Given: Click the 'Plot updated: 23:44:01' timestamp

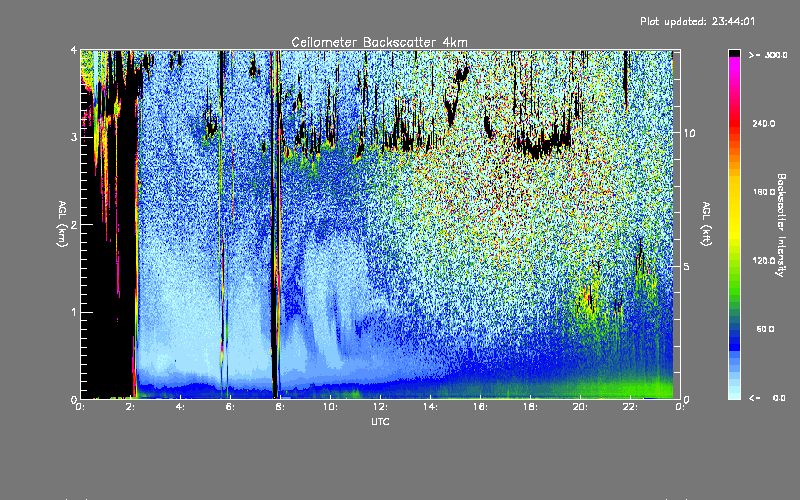Looking at the screenshot, I should tap(697, 21).
